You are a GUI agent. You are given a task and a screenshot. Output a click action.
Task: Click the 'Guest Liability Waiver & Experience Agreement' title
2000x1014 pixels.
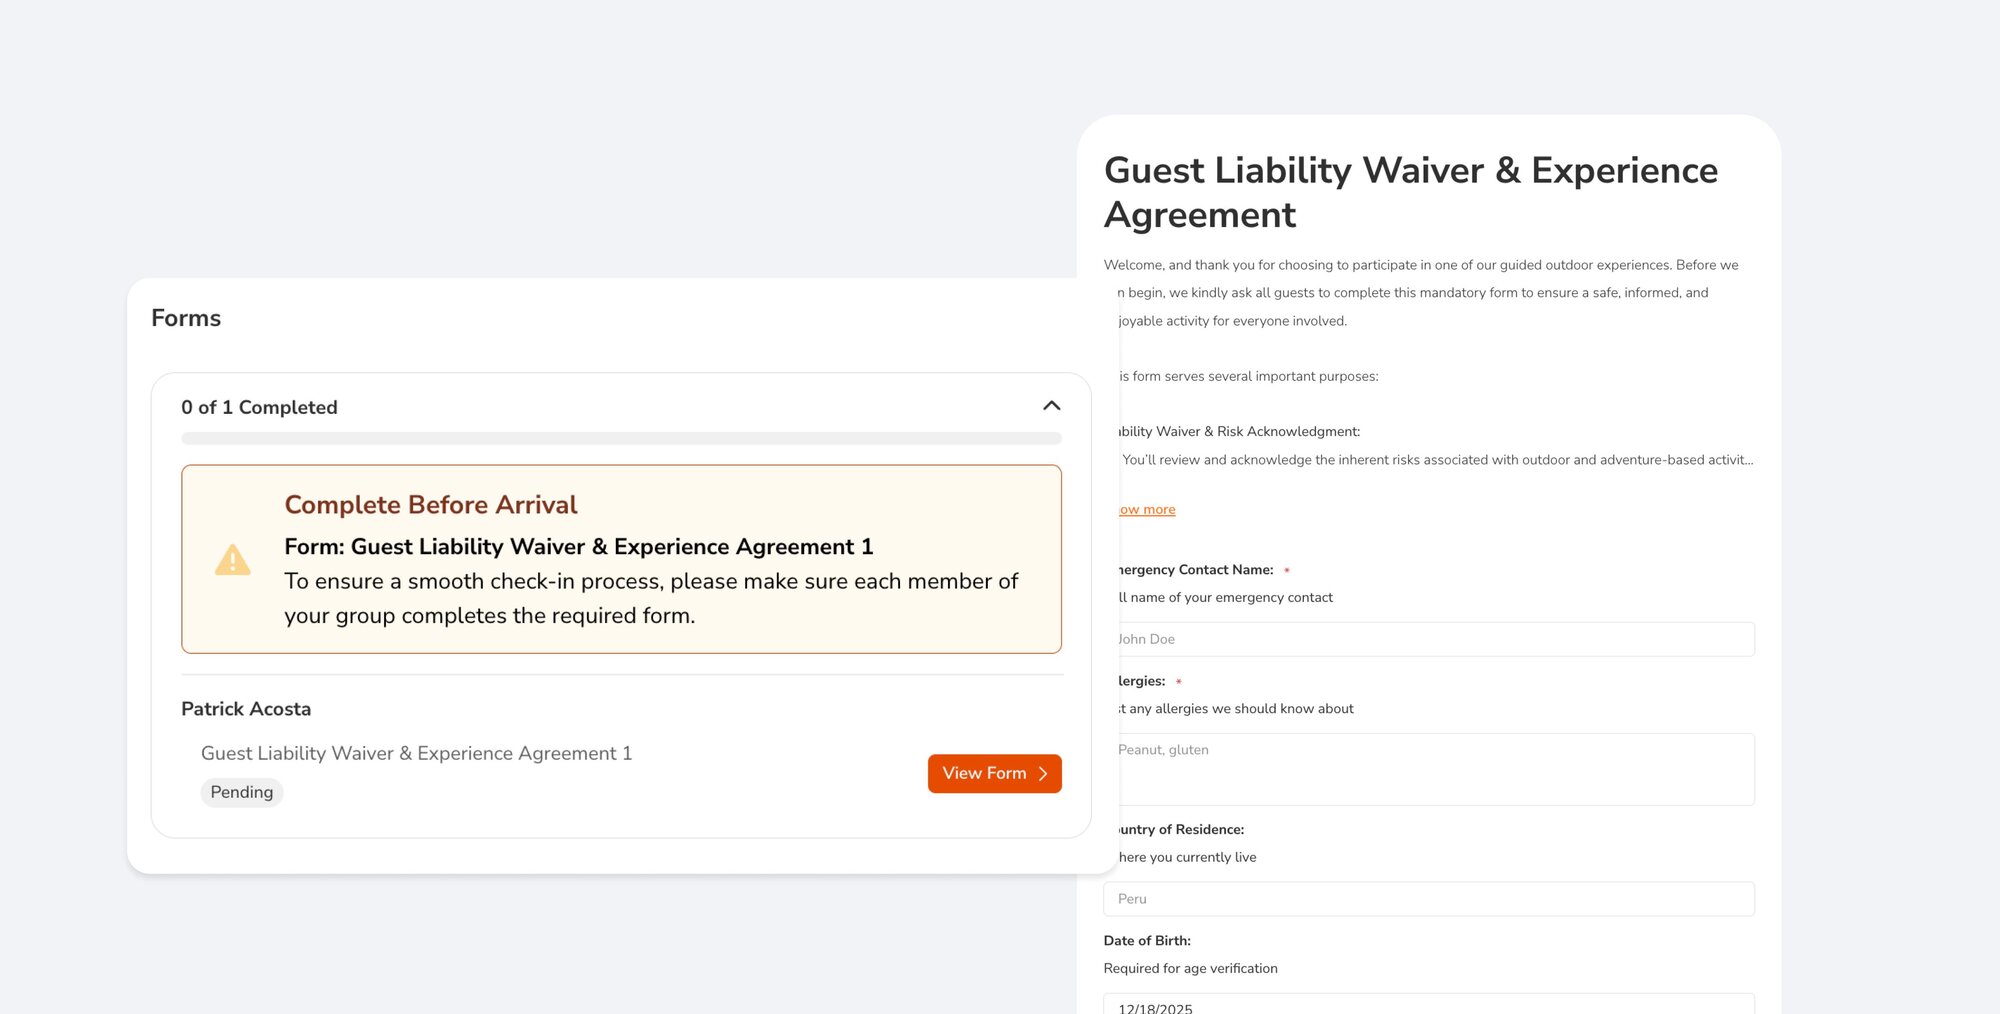tap(1410, 192)
